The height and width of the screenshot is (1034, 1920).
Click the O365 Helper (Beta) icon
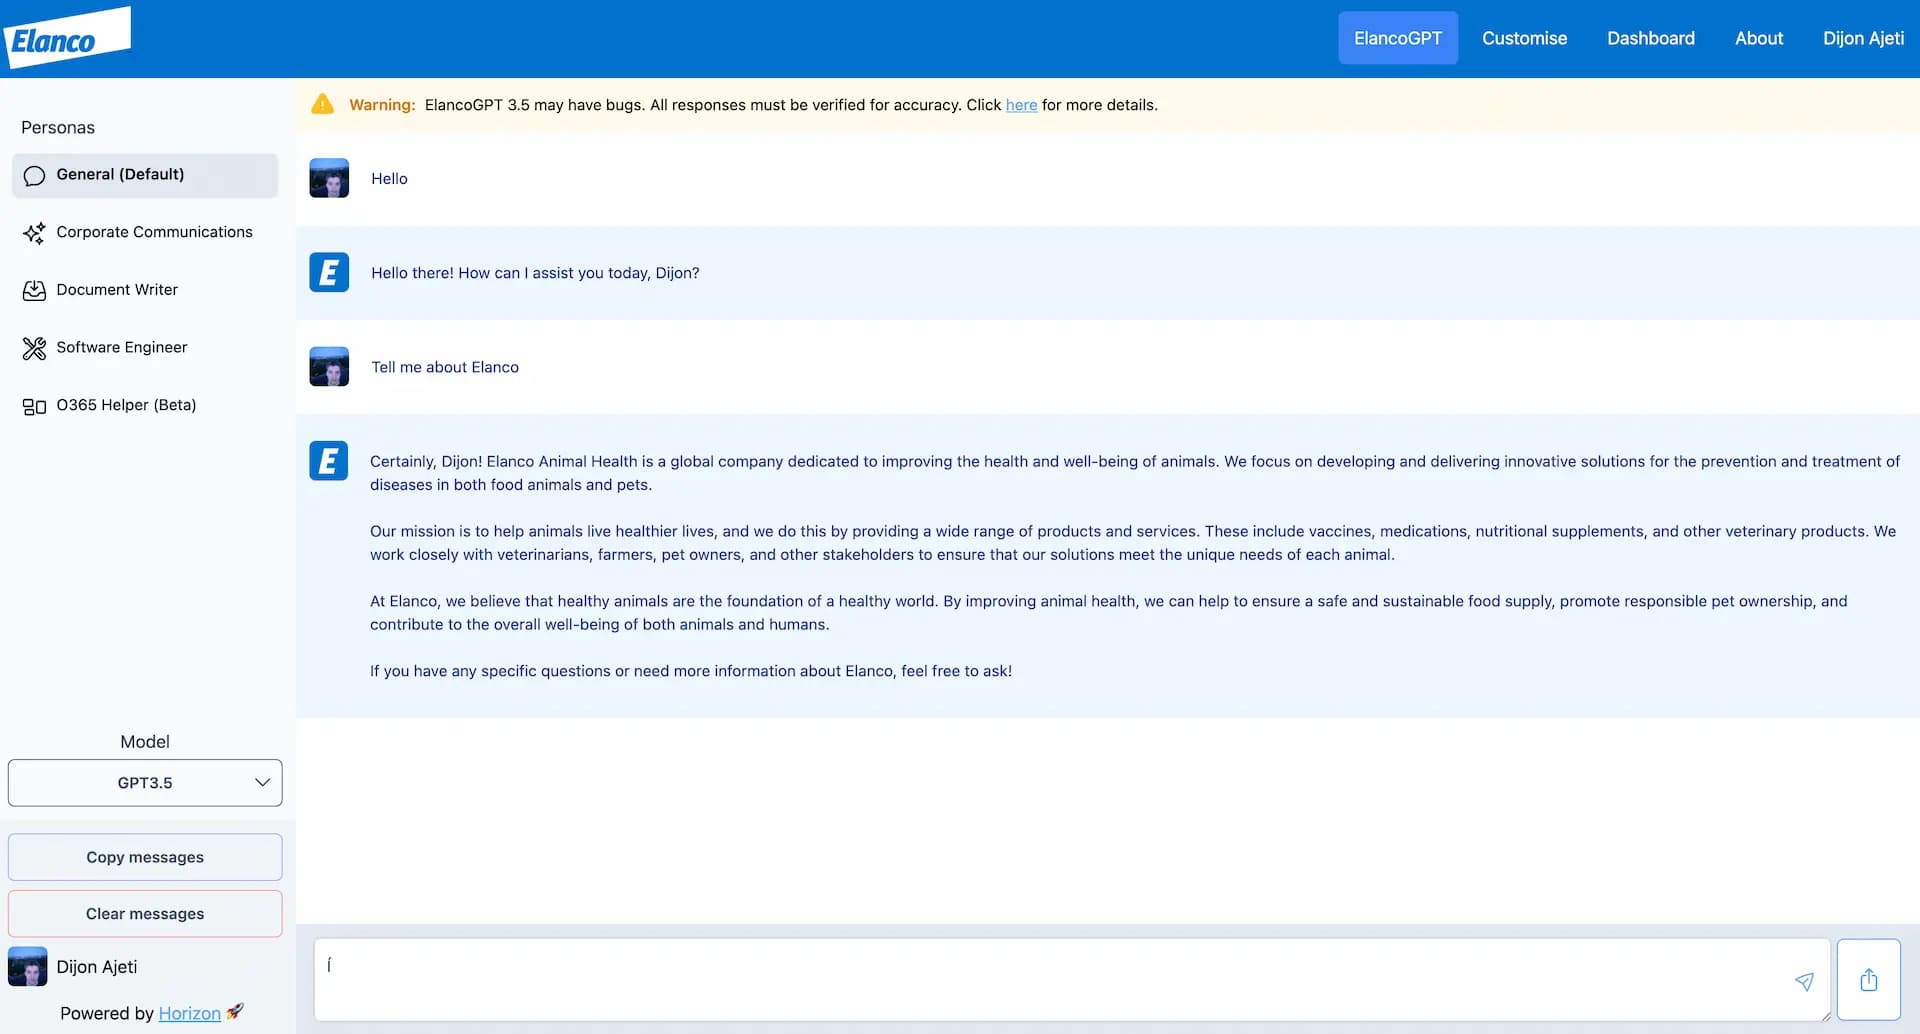click(x=34, y=406)
